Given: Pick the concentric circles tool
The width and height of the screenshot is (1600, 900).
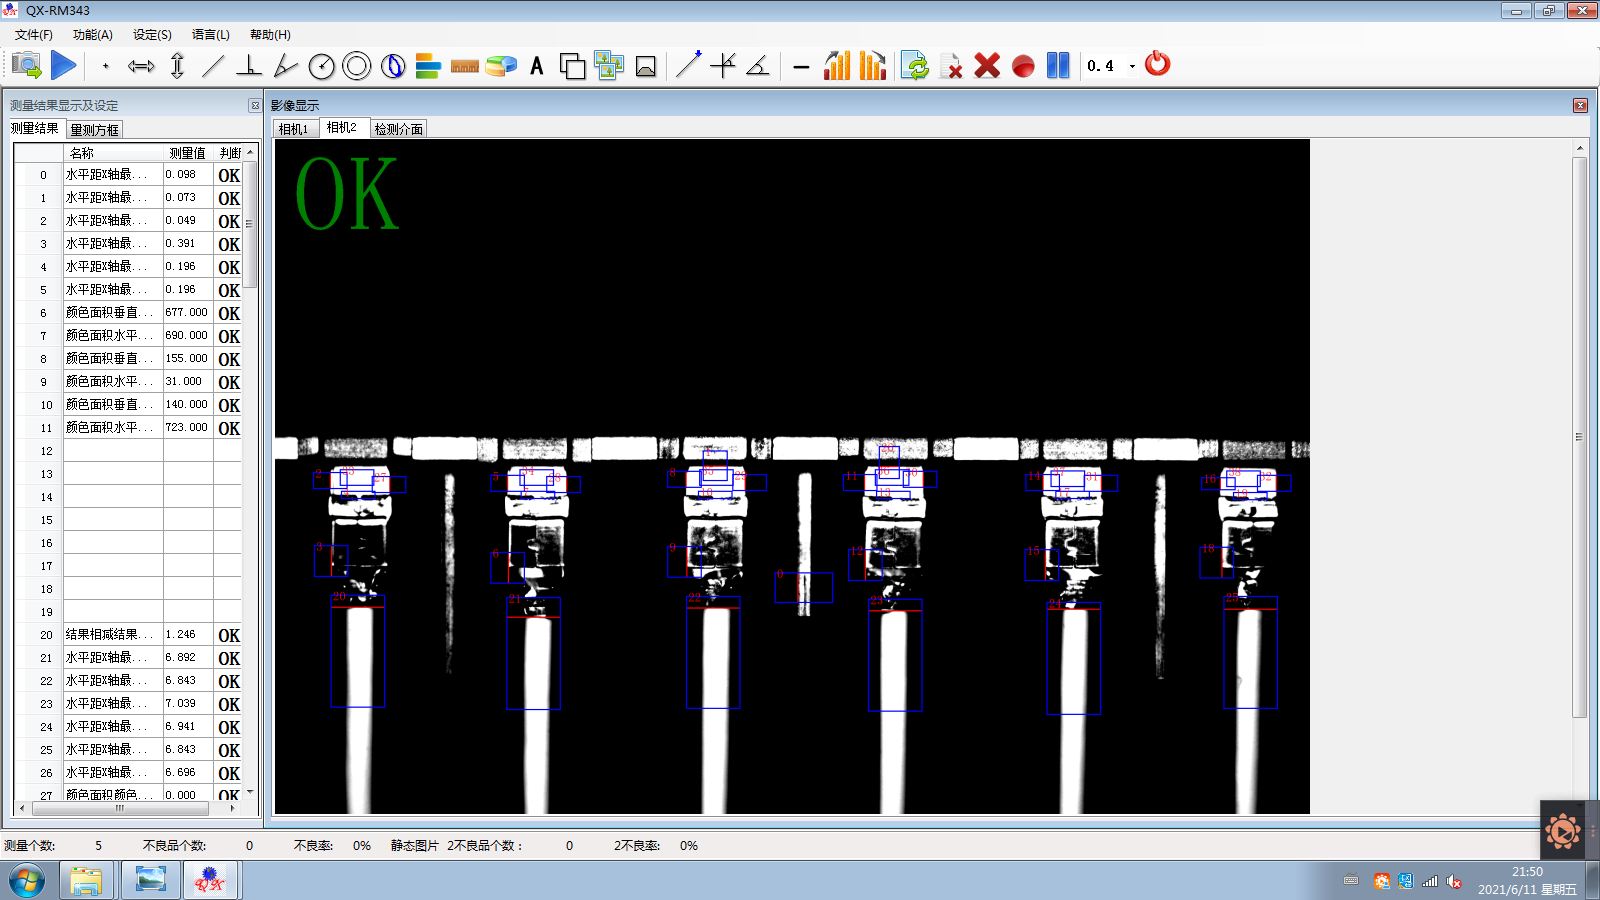Looking at the screenshot, I should pyautogui.click(x=356, y=66).
